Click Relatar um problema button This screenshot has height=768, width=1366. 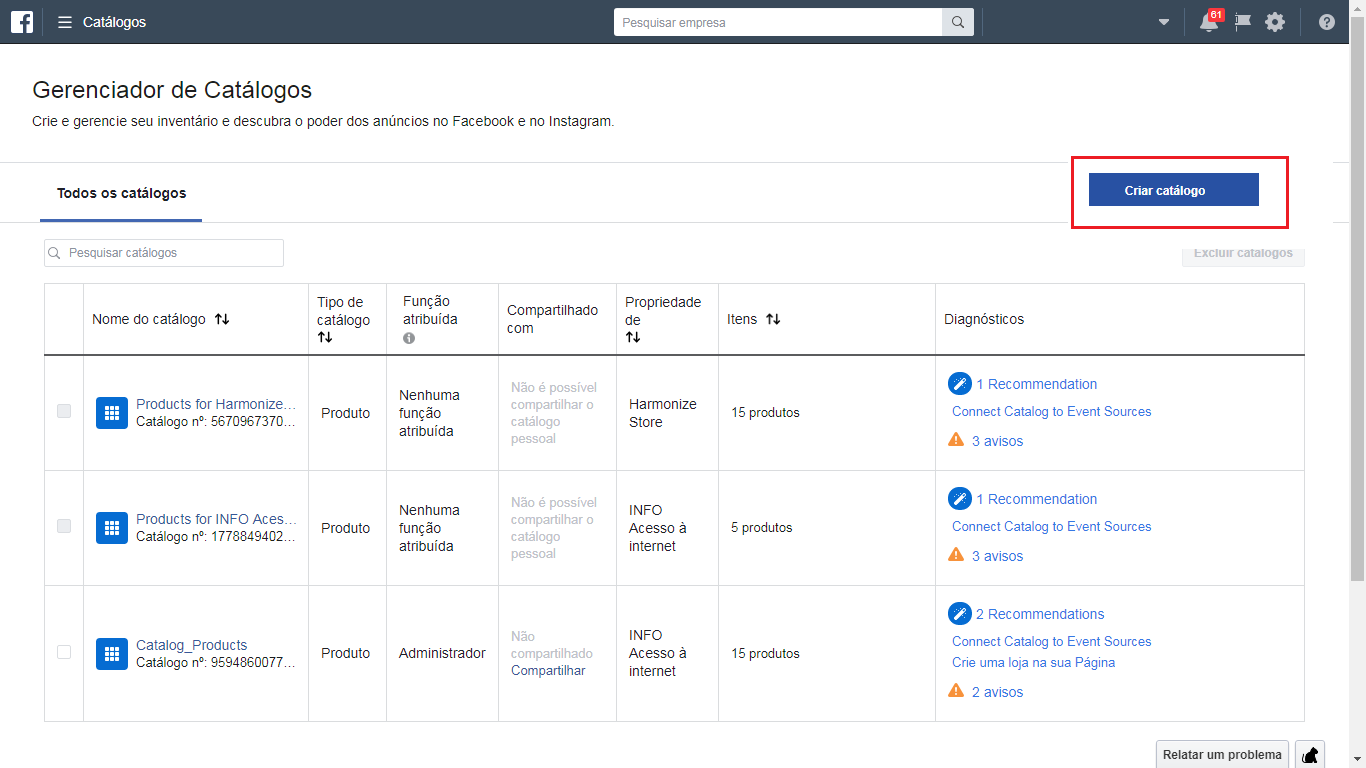[x=1222, y=755]
